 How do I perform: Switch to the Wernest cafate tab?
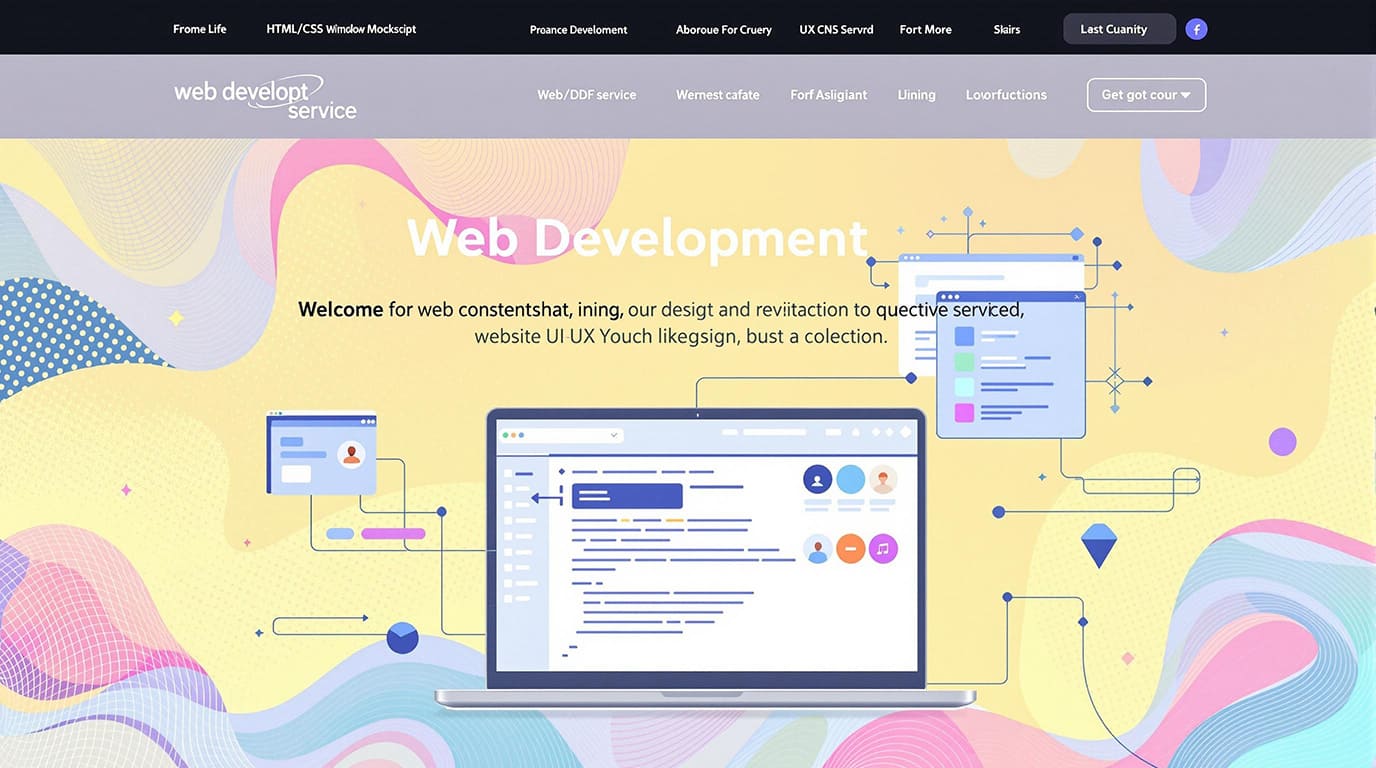(x=717, y=94)
